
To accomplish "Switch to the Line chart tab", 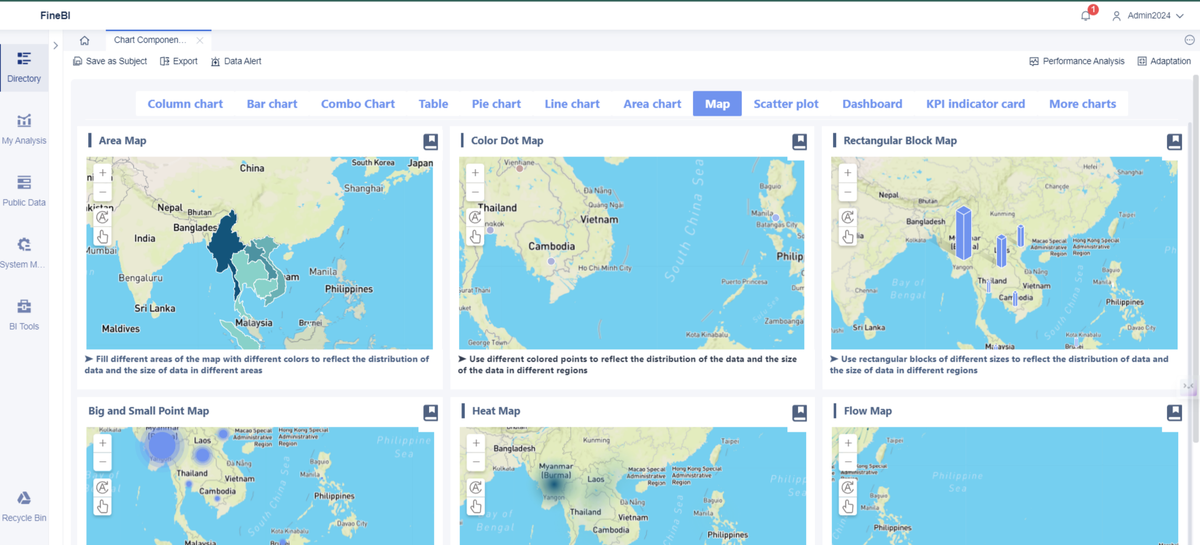I will (572, 104).
